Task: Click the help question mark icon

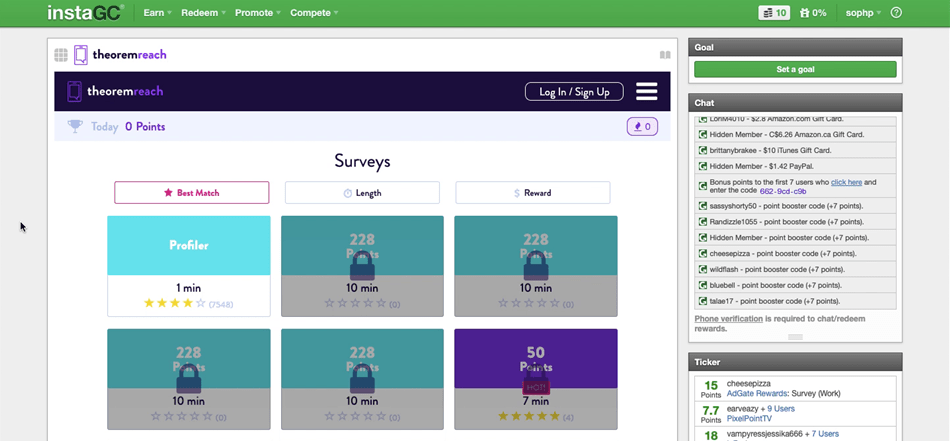Action: [x=897, y=13]
